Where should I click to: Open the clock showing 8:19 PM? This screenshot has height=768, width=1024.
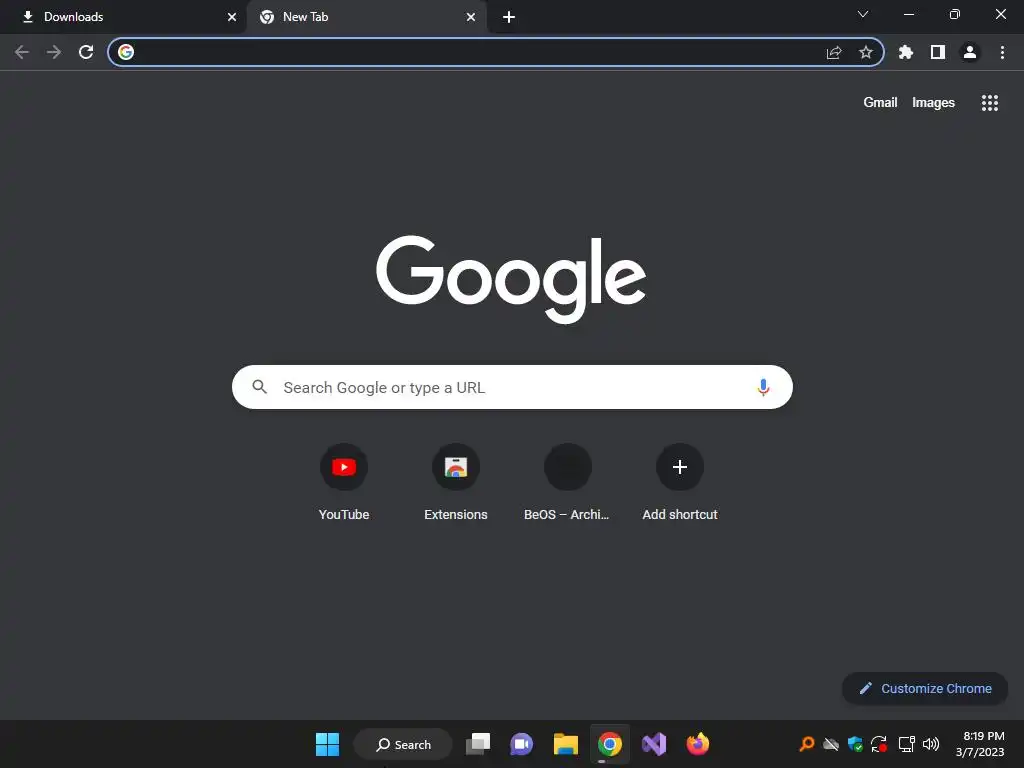[980, 744]
